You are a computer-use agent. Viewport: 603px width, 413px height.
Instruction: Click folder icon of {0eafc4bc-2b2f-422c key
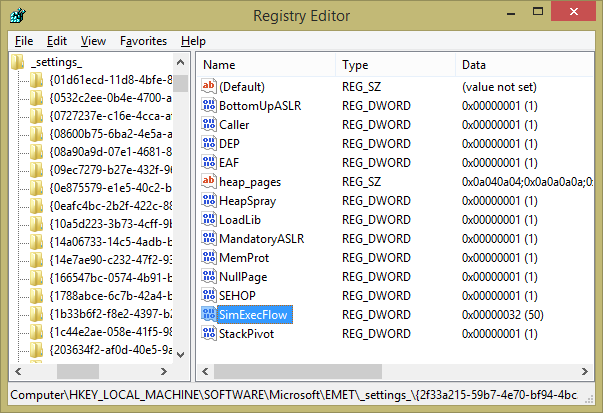[37, 206]
